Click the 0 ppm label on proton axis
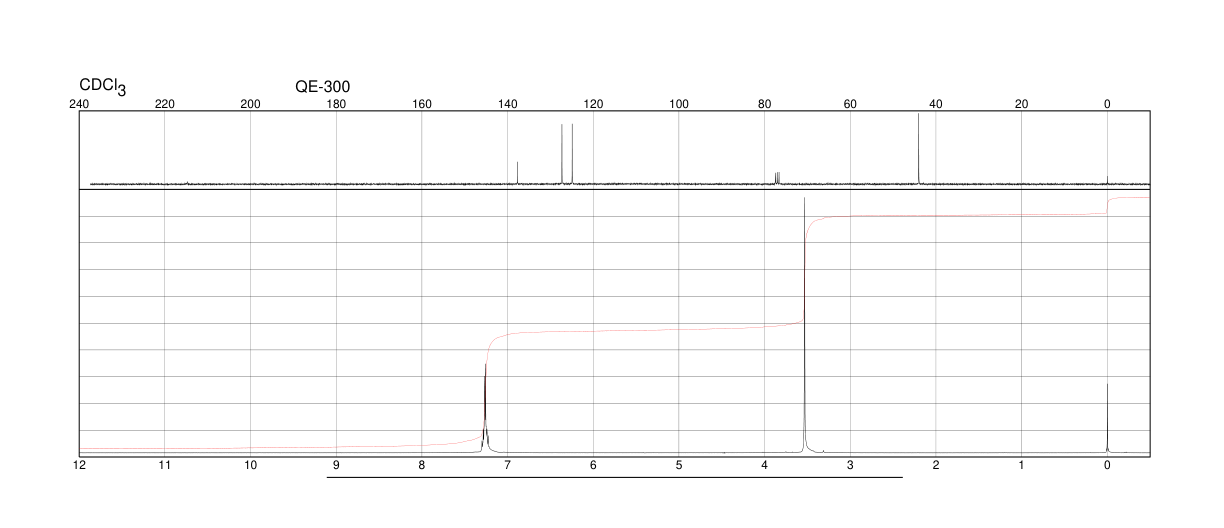The width and height of the screenshot is (1224, 528). point(1107,466)
